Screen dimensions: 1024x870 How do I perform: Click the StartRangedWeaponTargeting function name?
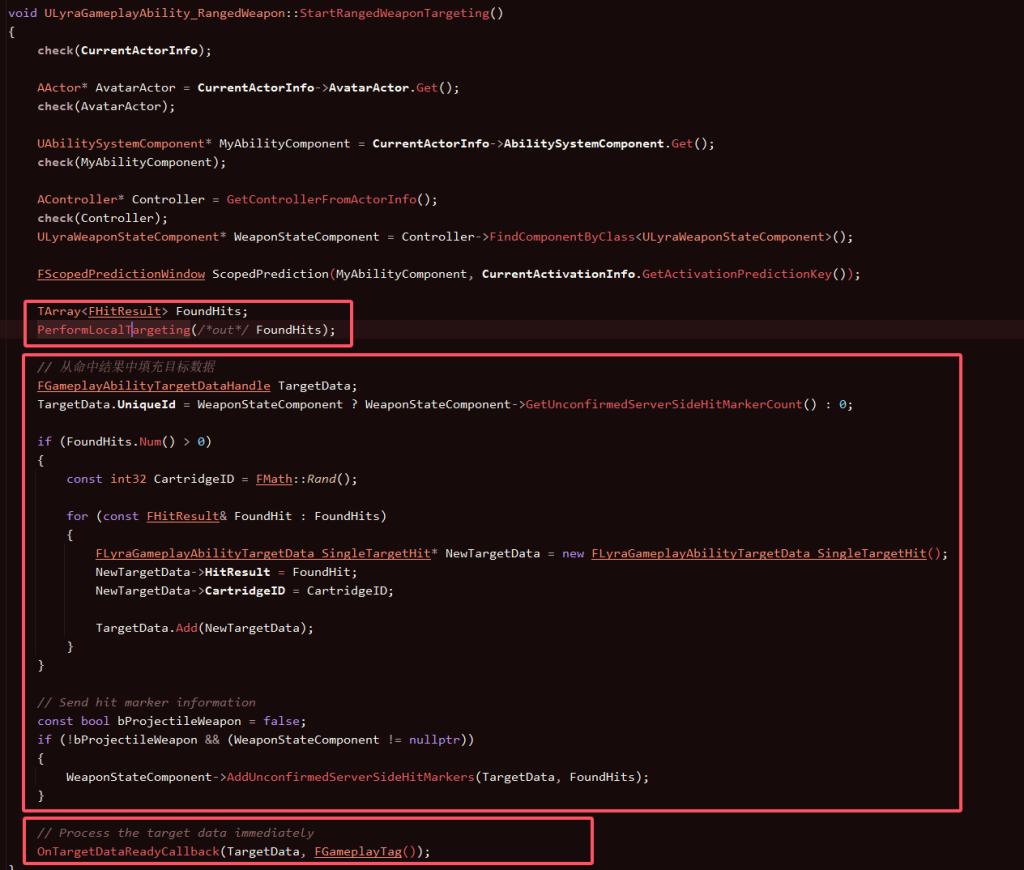404,13
